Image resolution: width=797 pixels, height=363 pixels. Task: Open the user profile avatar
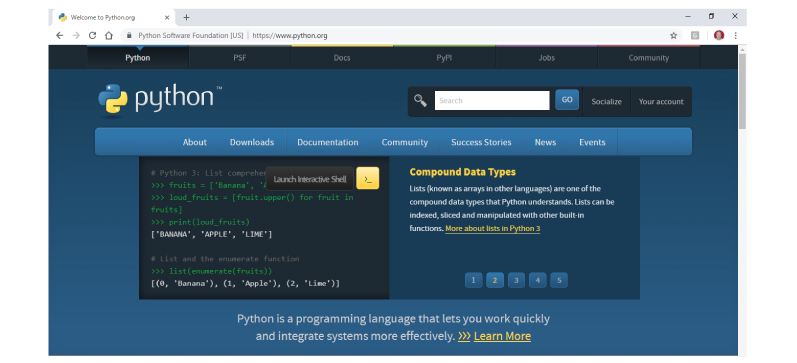click(719, 36)
